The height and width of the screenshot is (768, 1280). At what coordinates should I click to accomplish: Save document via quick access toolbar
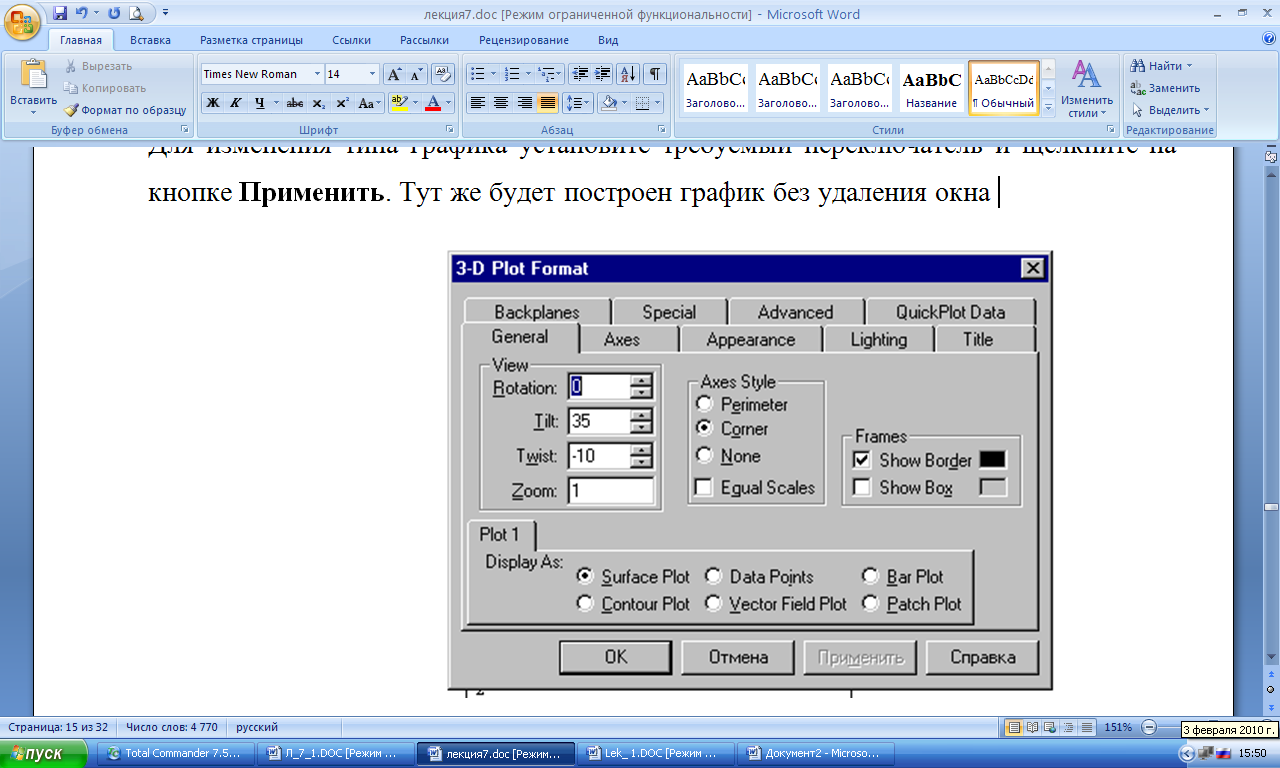(x=60, y=14)
